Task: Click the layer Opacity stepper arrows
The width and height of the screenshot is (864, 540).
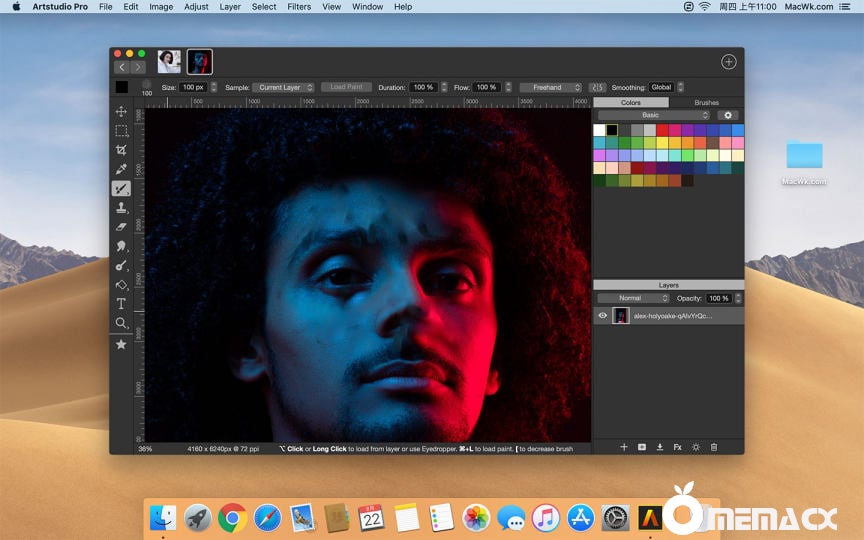Action: [738, 298]
